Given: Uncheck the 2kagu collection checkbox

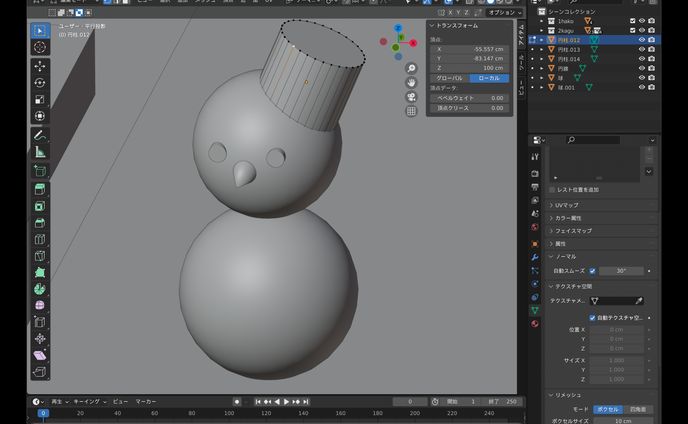Looking at the screenshot, I should [632, 30].
